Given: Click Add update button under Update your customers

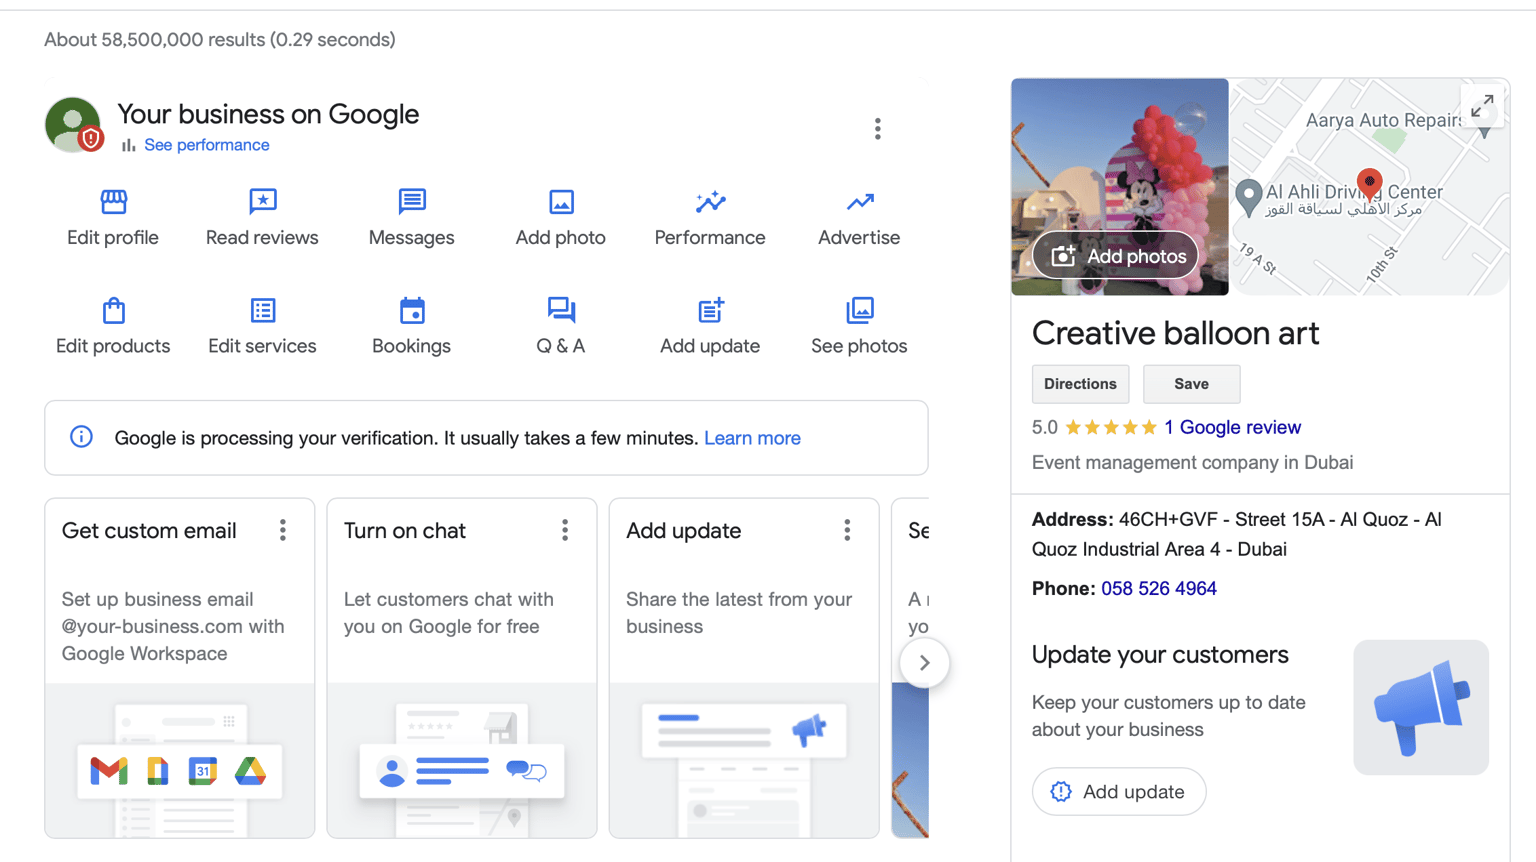Looking at the screenshot, I should 1119,791.
